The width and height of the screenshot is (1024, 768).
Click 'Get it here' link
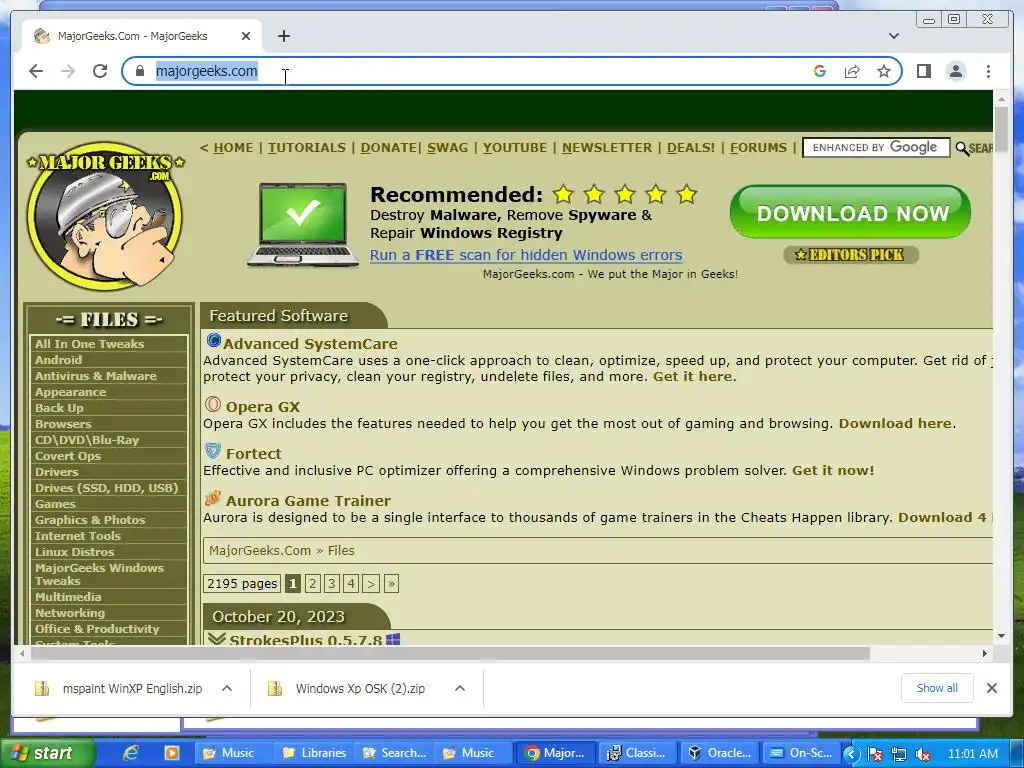pyautogui.click(x=692, y=376)
